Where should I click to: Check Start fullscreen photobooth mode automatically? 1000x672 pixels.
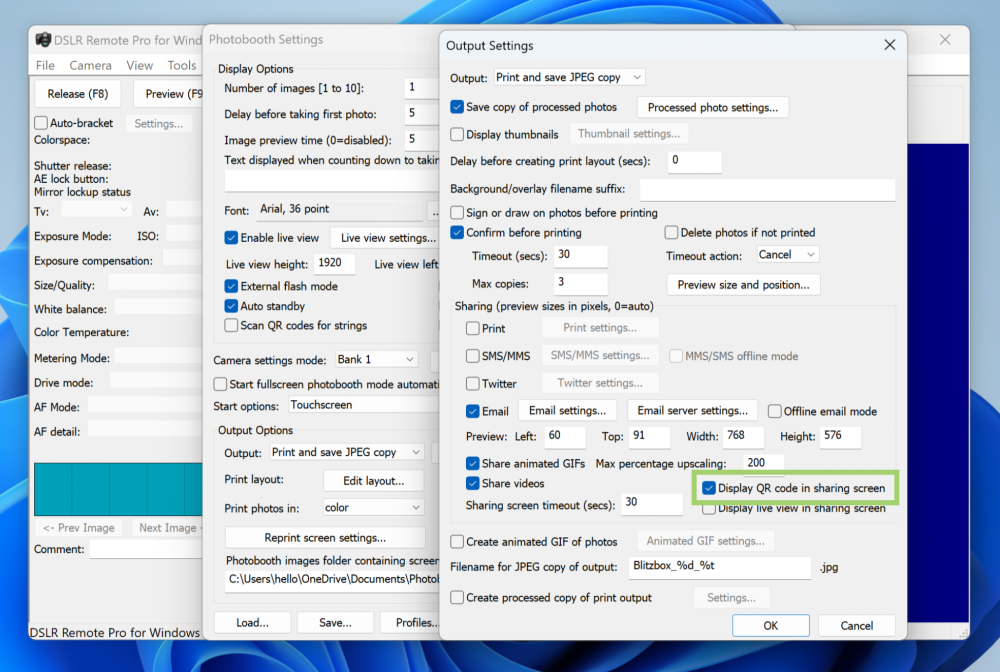pos(220,384)
